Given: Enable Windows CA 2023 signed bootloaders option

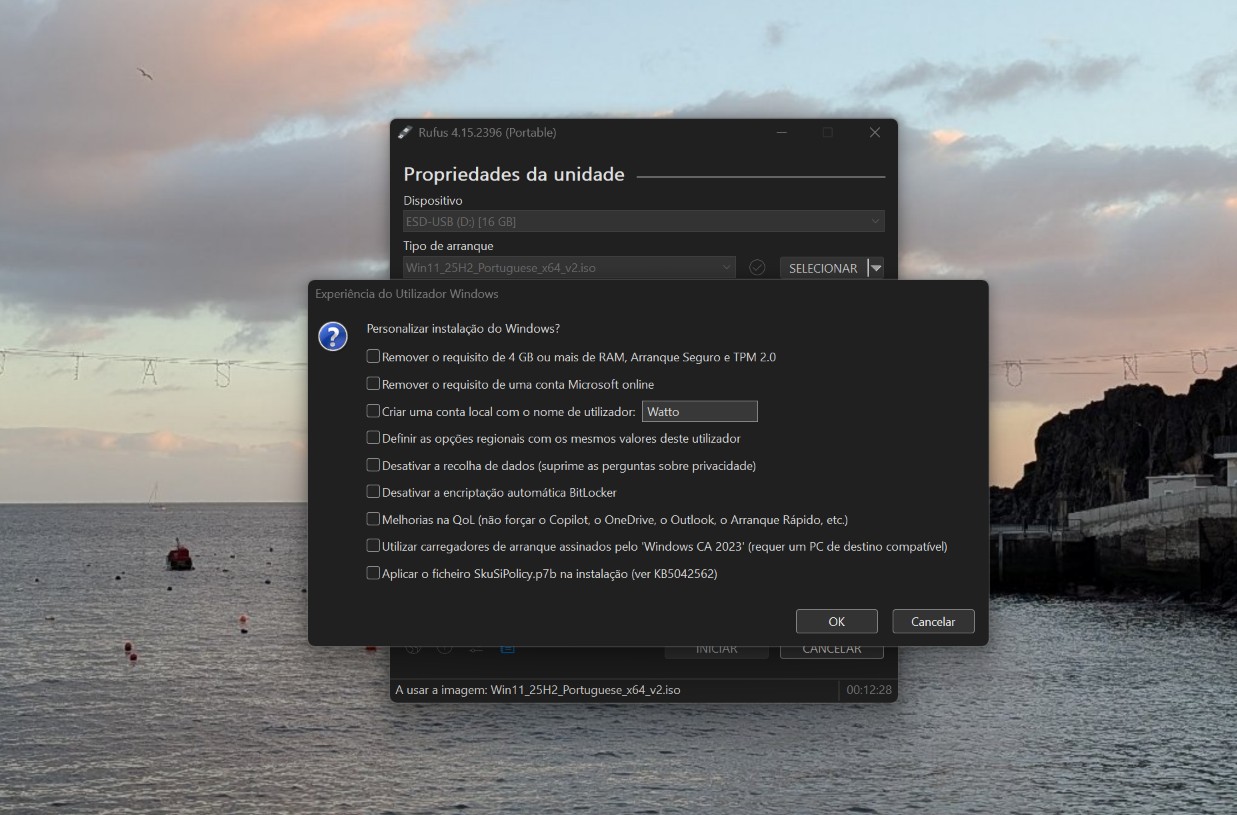Looking at the screenshot, I should (x=373, y=546).
